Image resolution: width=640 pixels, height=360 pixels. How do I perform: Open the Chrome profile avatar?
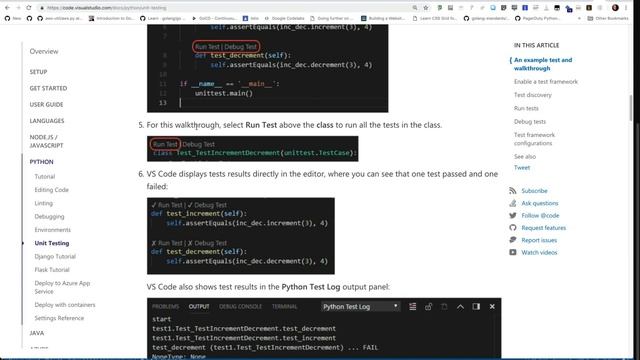point(615,8)
